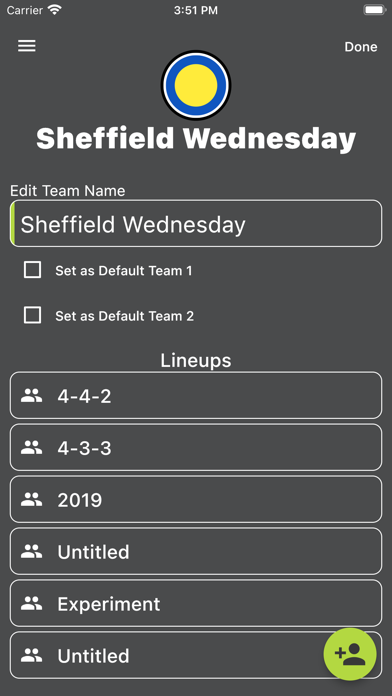The image size is (392, 696).
Task: Open the 2019 lineup
Action: (196, 499)
